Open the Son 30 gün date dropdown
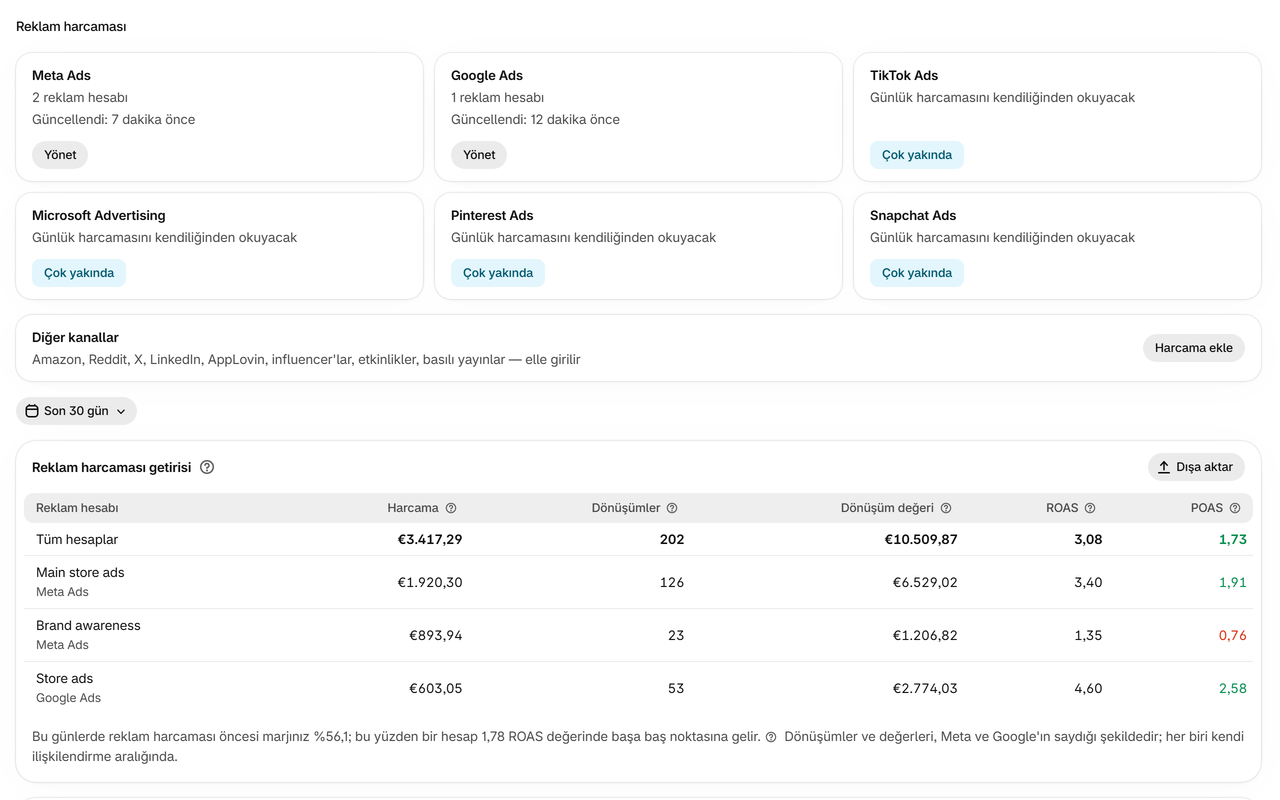Viewport: 1280px width, 800px height. [76, 411]
